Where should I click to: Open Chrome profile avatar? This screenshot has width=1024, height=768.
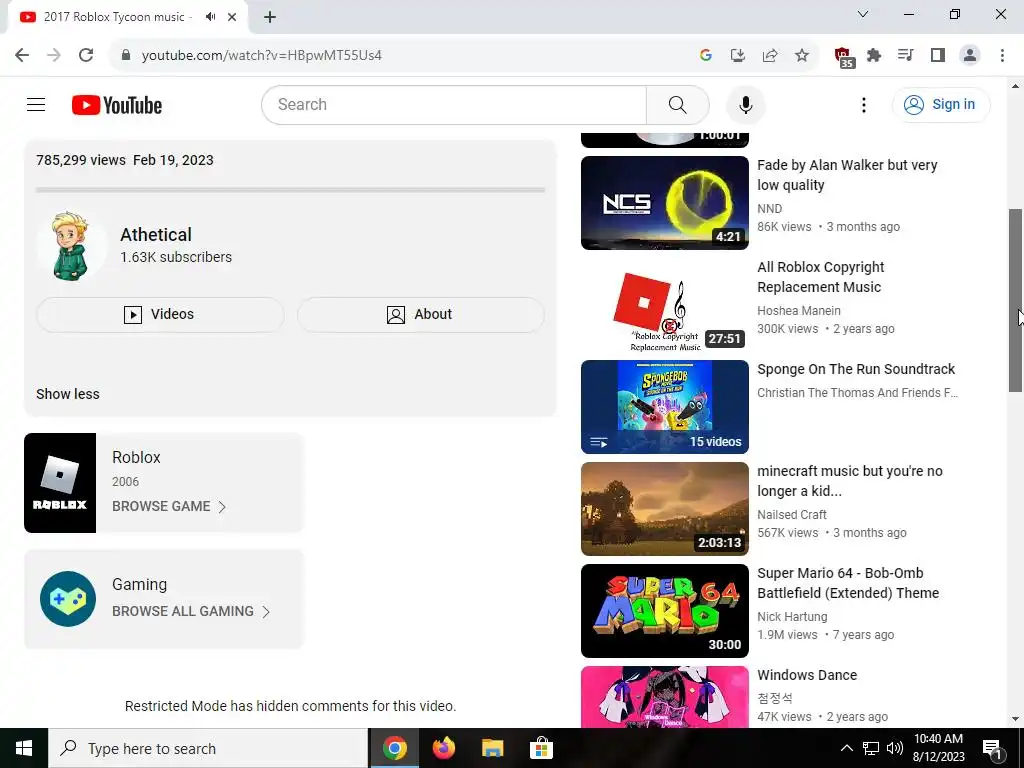(970, 55)
